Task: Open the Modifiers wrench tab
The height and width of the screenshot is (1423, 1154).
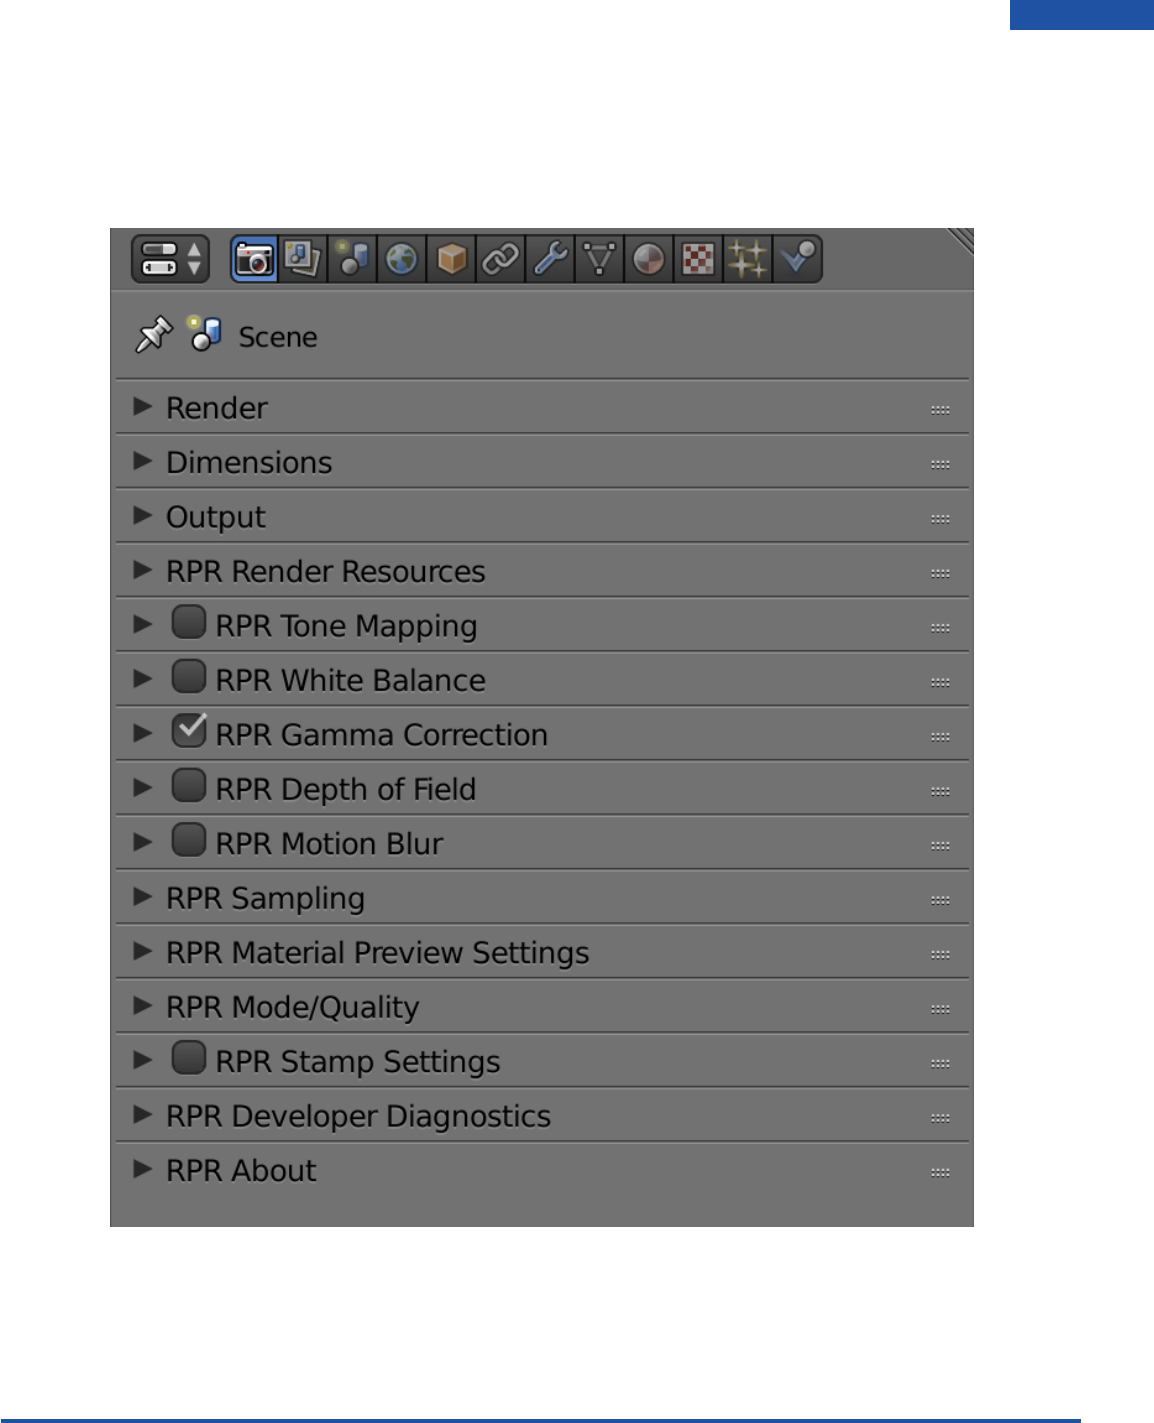Action: (550, 259)
